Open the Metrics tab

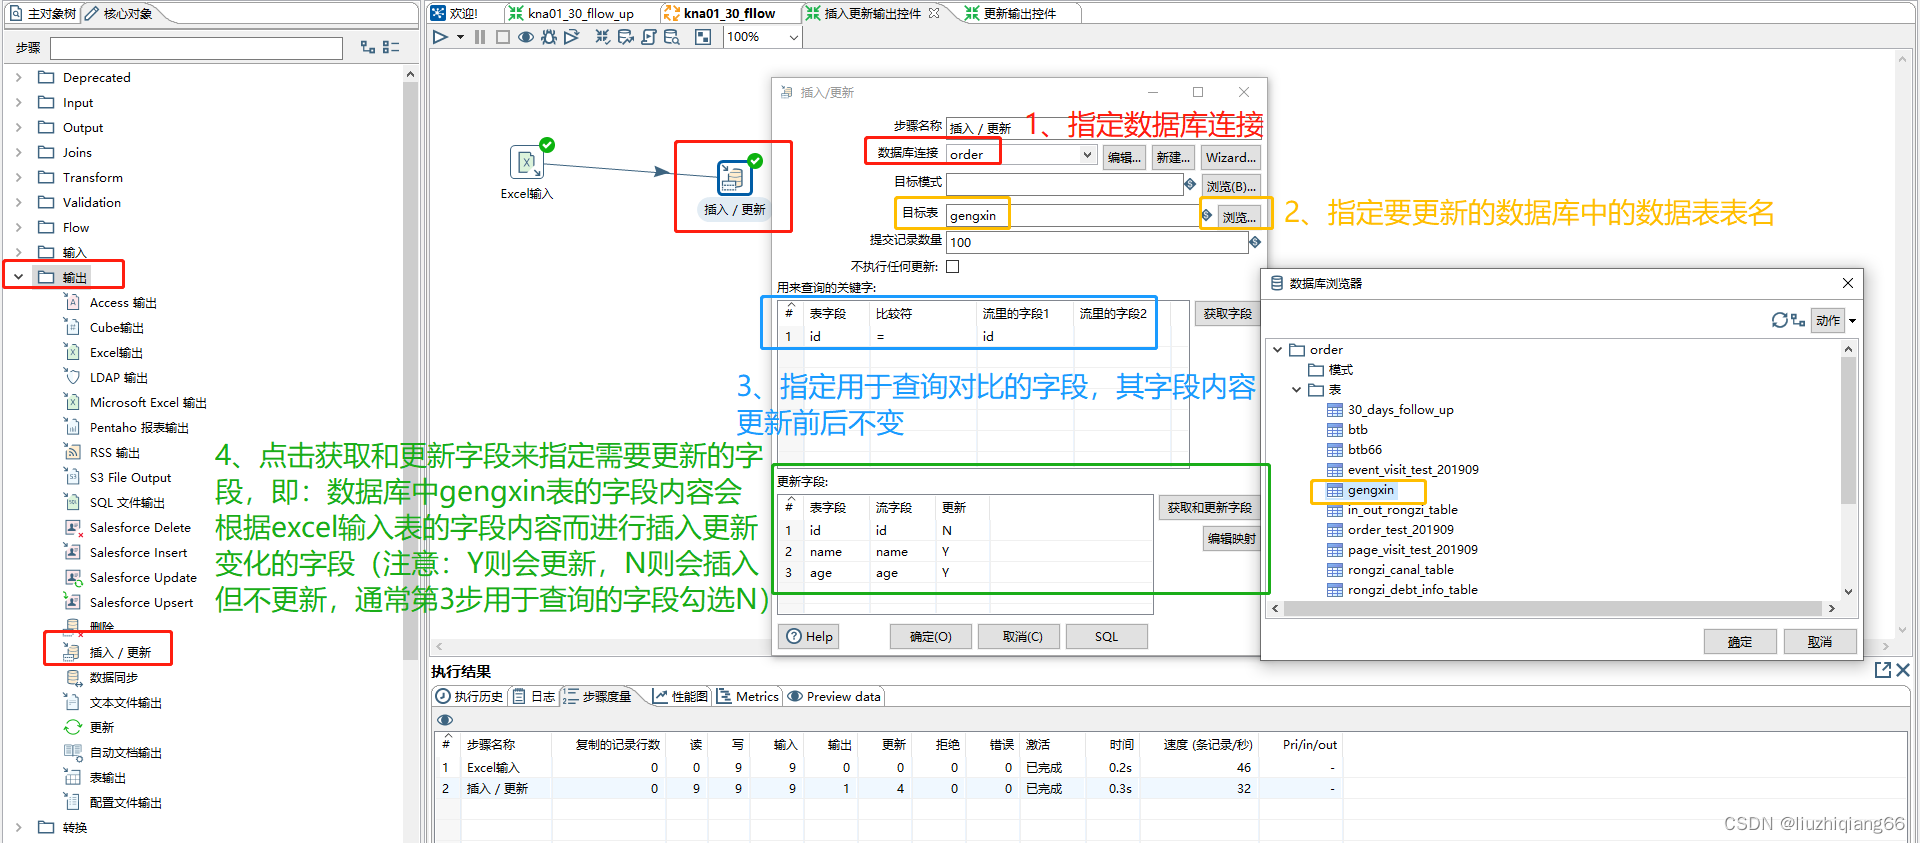[748, 696]
